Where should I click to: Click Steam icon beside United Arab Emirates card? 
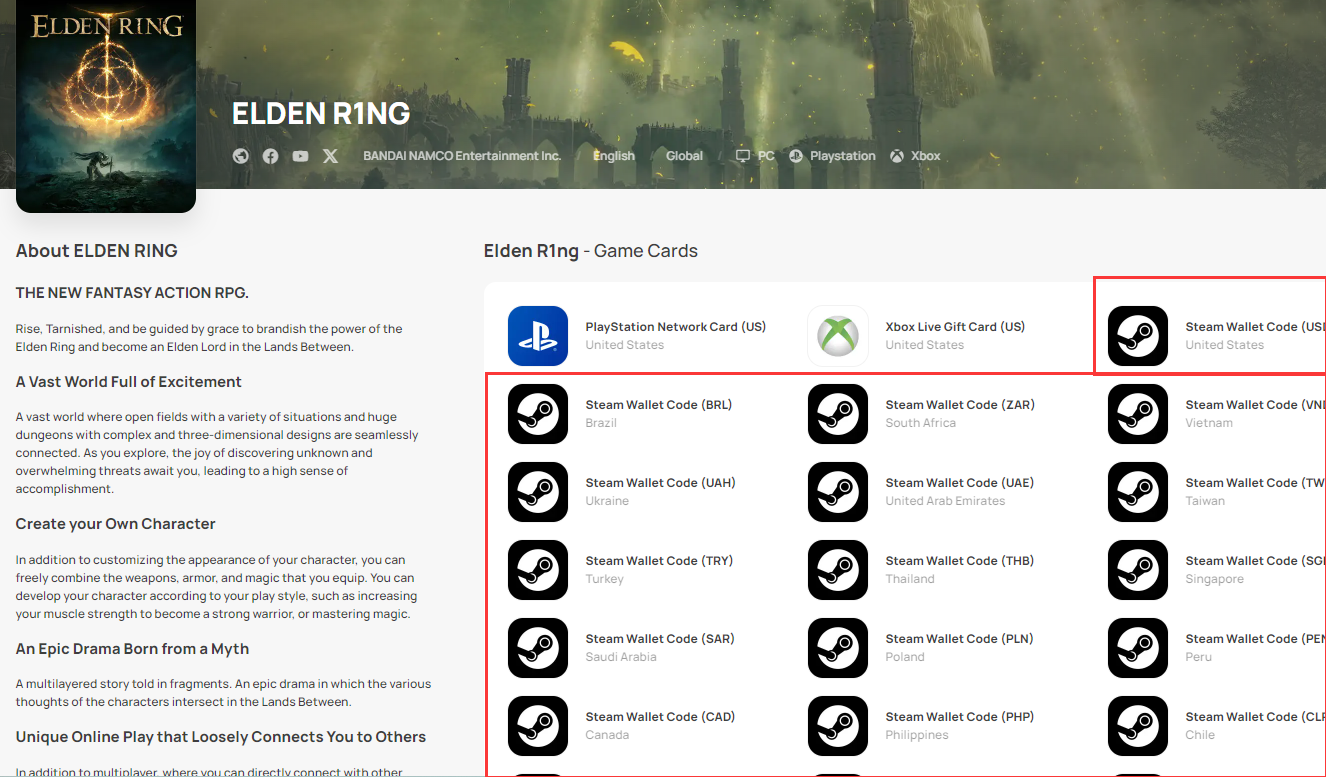pos(838,492)
